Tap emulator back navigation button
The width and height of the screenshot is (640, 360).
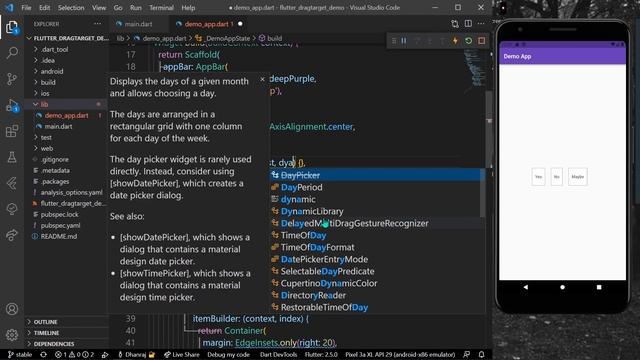coord(526,287)
